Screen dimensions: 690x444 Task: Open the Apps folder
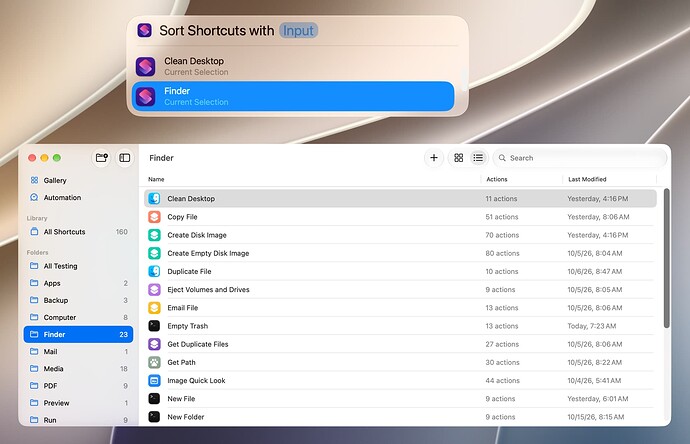point(78,283)
